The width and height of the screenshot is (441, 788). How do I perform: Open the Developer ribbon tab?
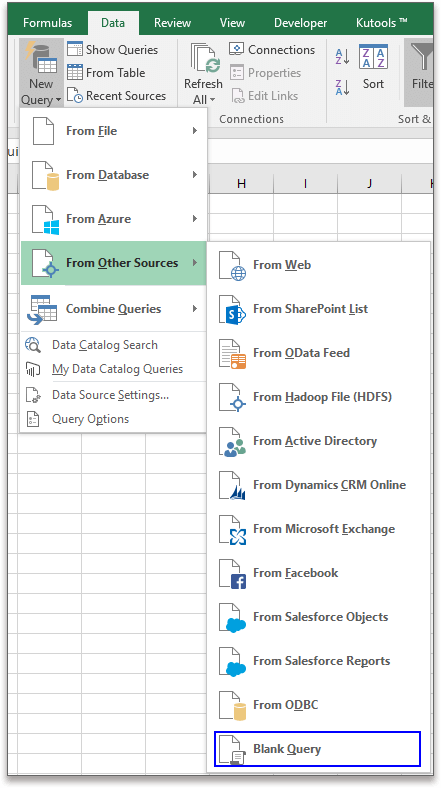300,23
